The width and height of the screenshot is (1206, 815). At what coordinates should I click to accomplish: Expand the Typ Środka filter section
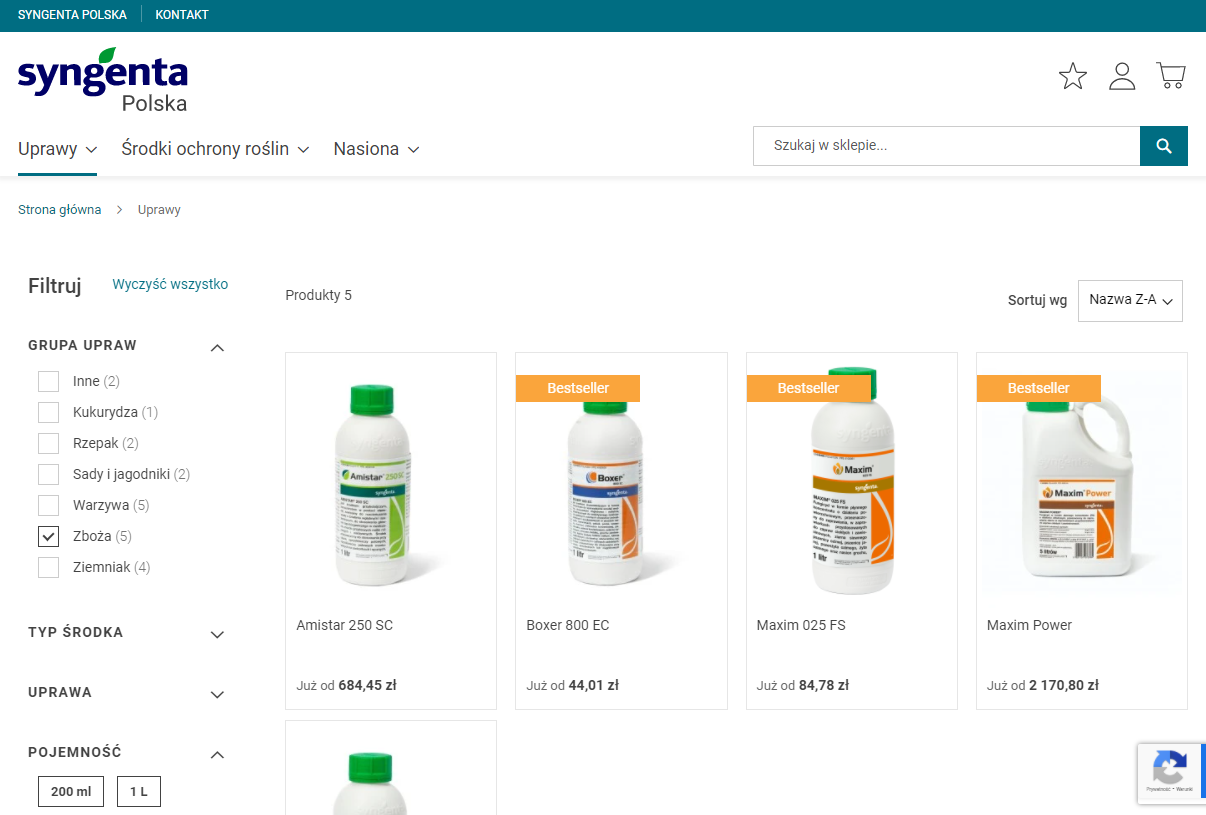coord(217,634)
